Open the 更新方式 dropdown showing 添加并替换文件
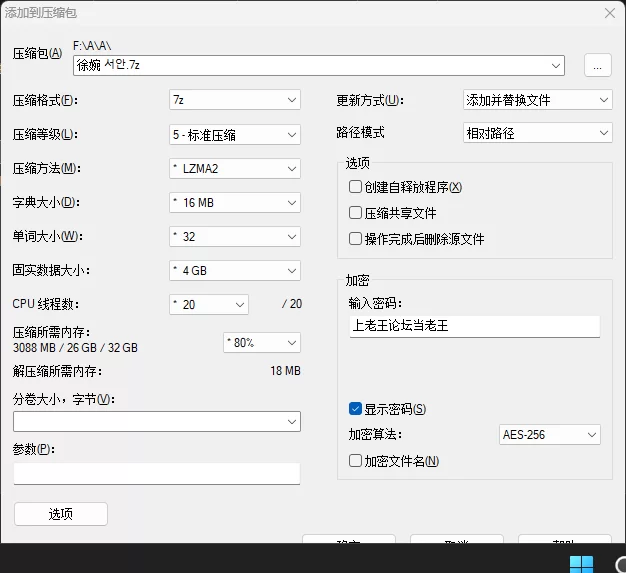The height and width of the screenshot is (573, 626). coord(537,100)
